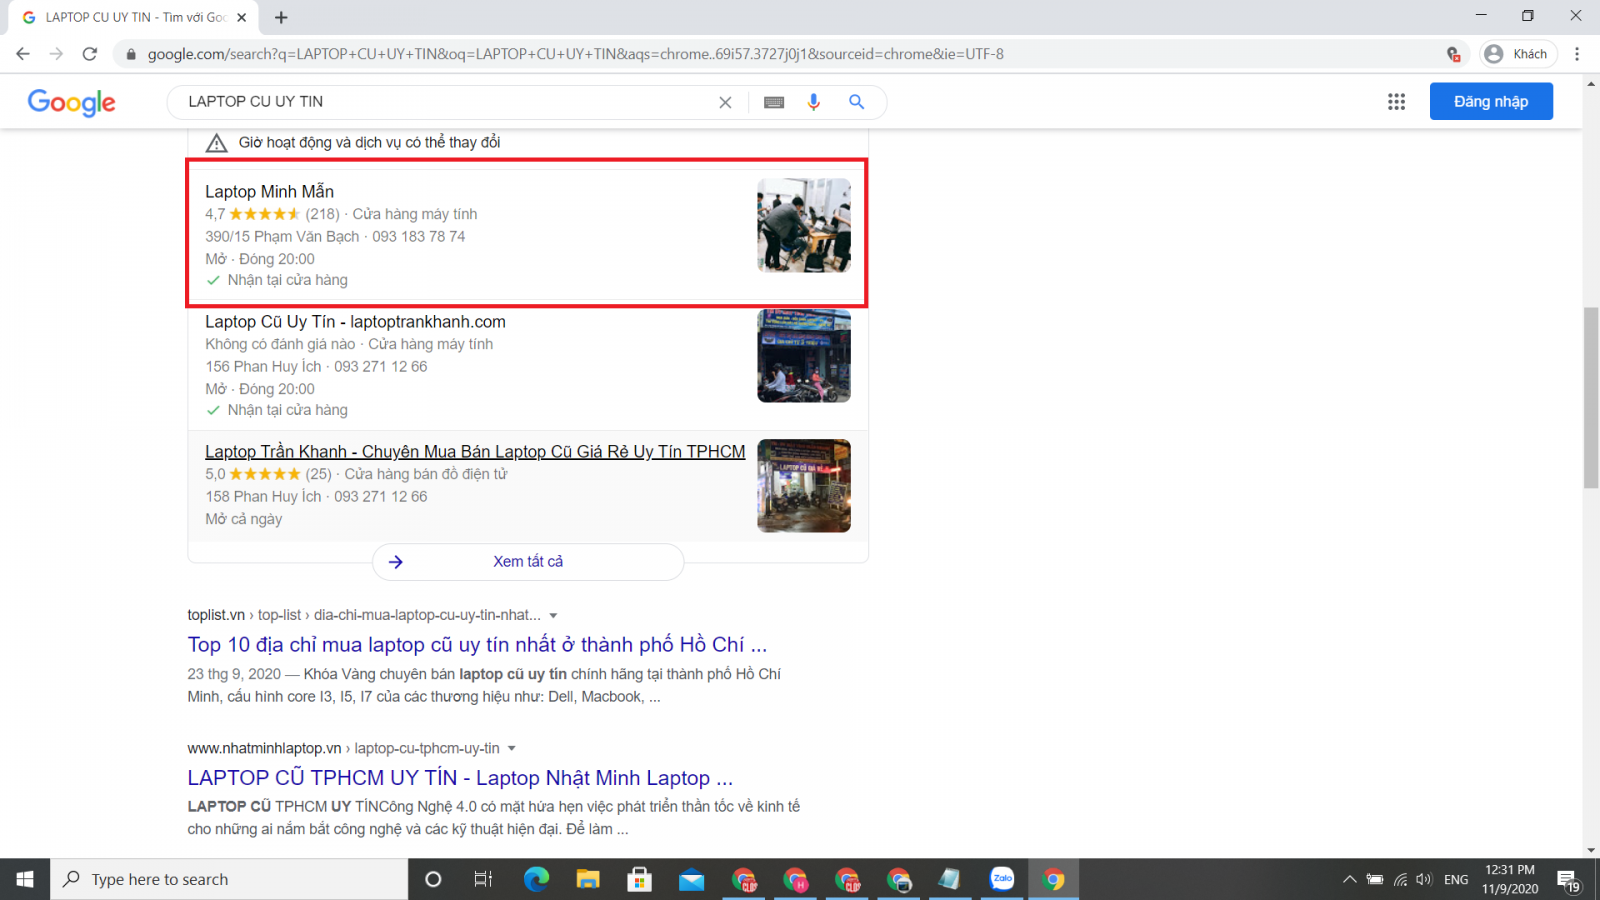Open Cortana circle icon in taskbar

pos(433,879)
